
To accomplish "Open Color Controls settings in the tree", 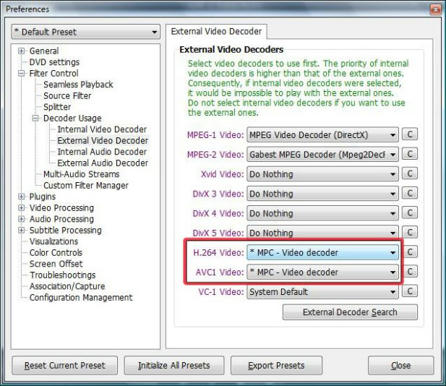I will 56,253.
